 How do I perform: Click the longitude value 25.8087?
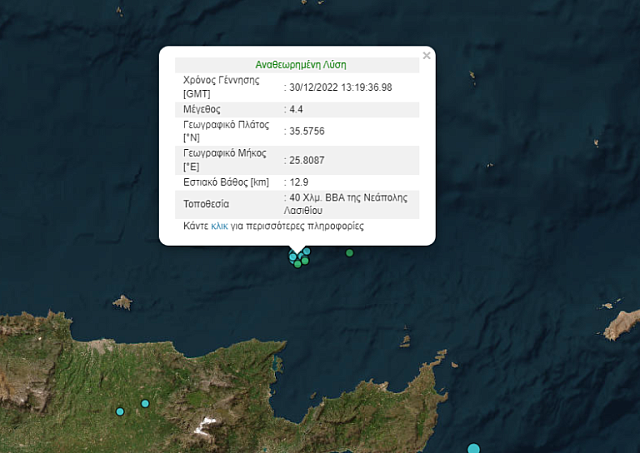[310, 160]
